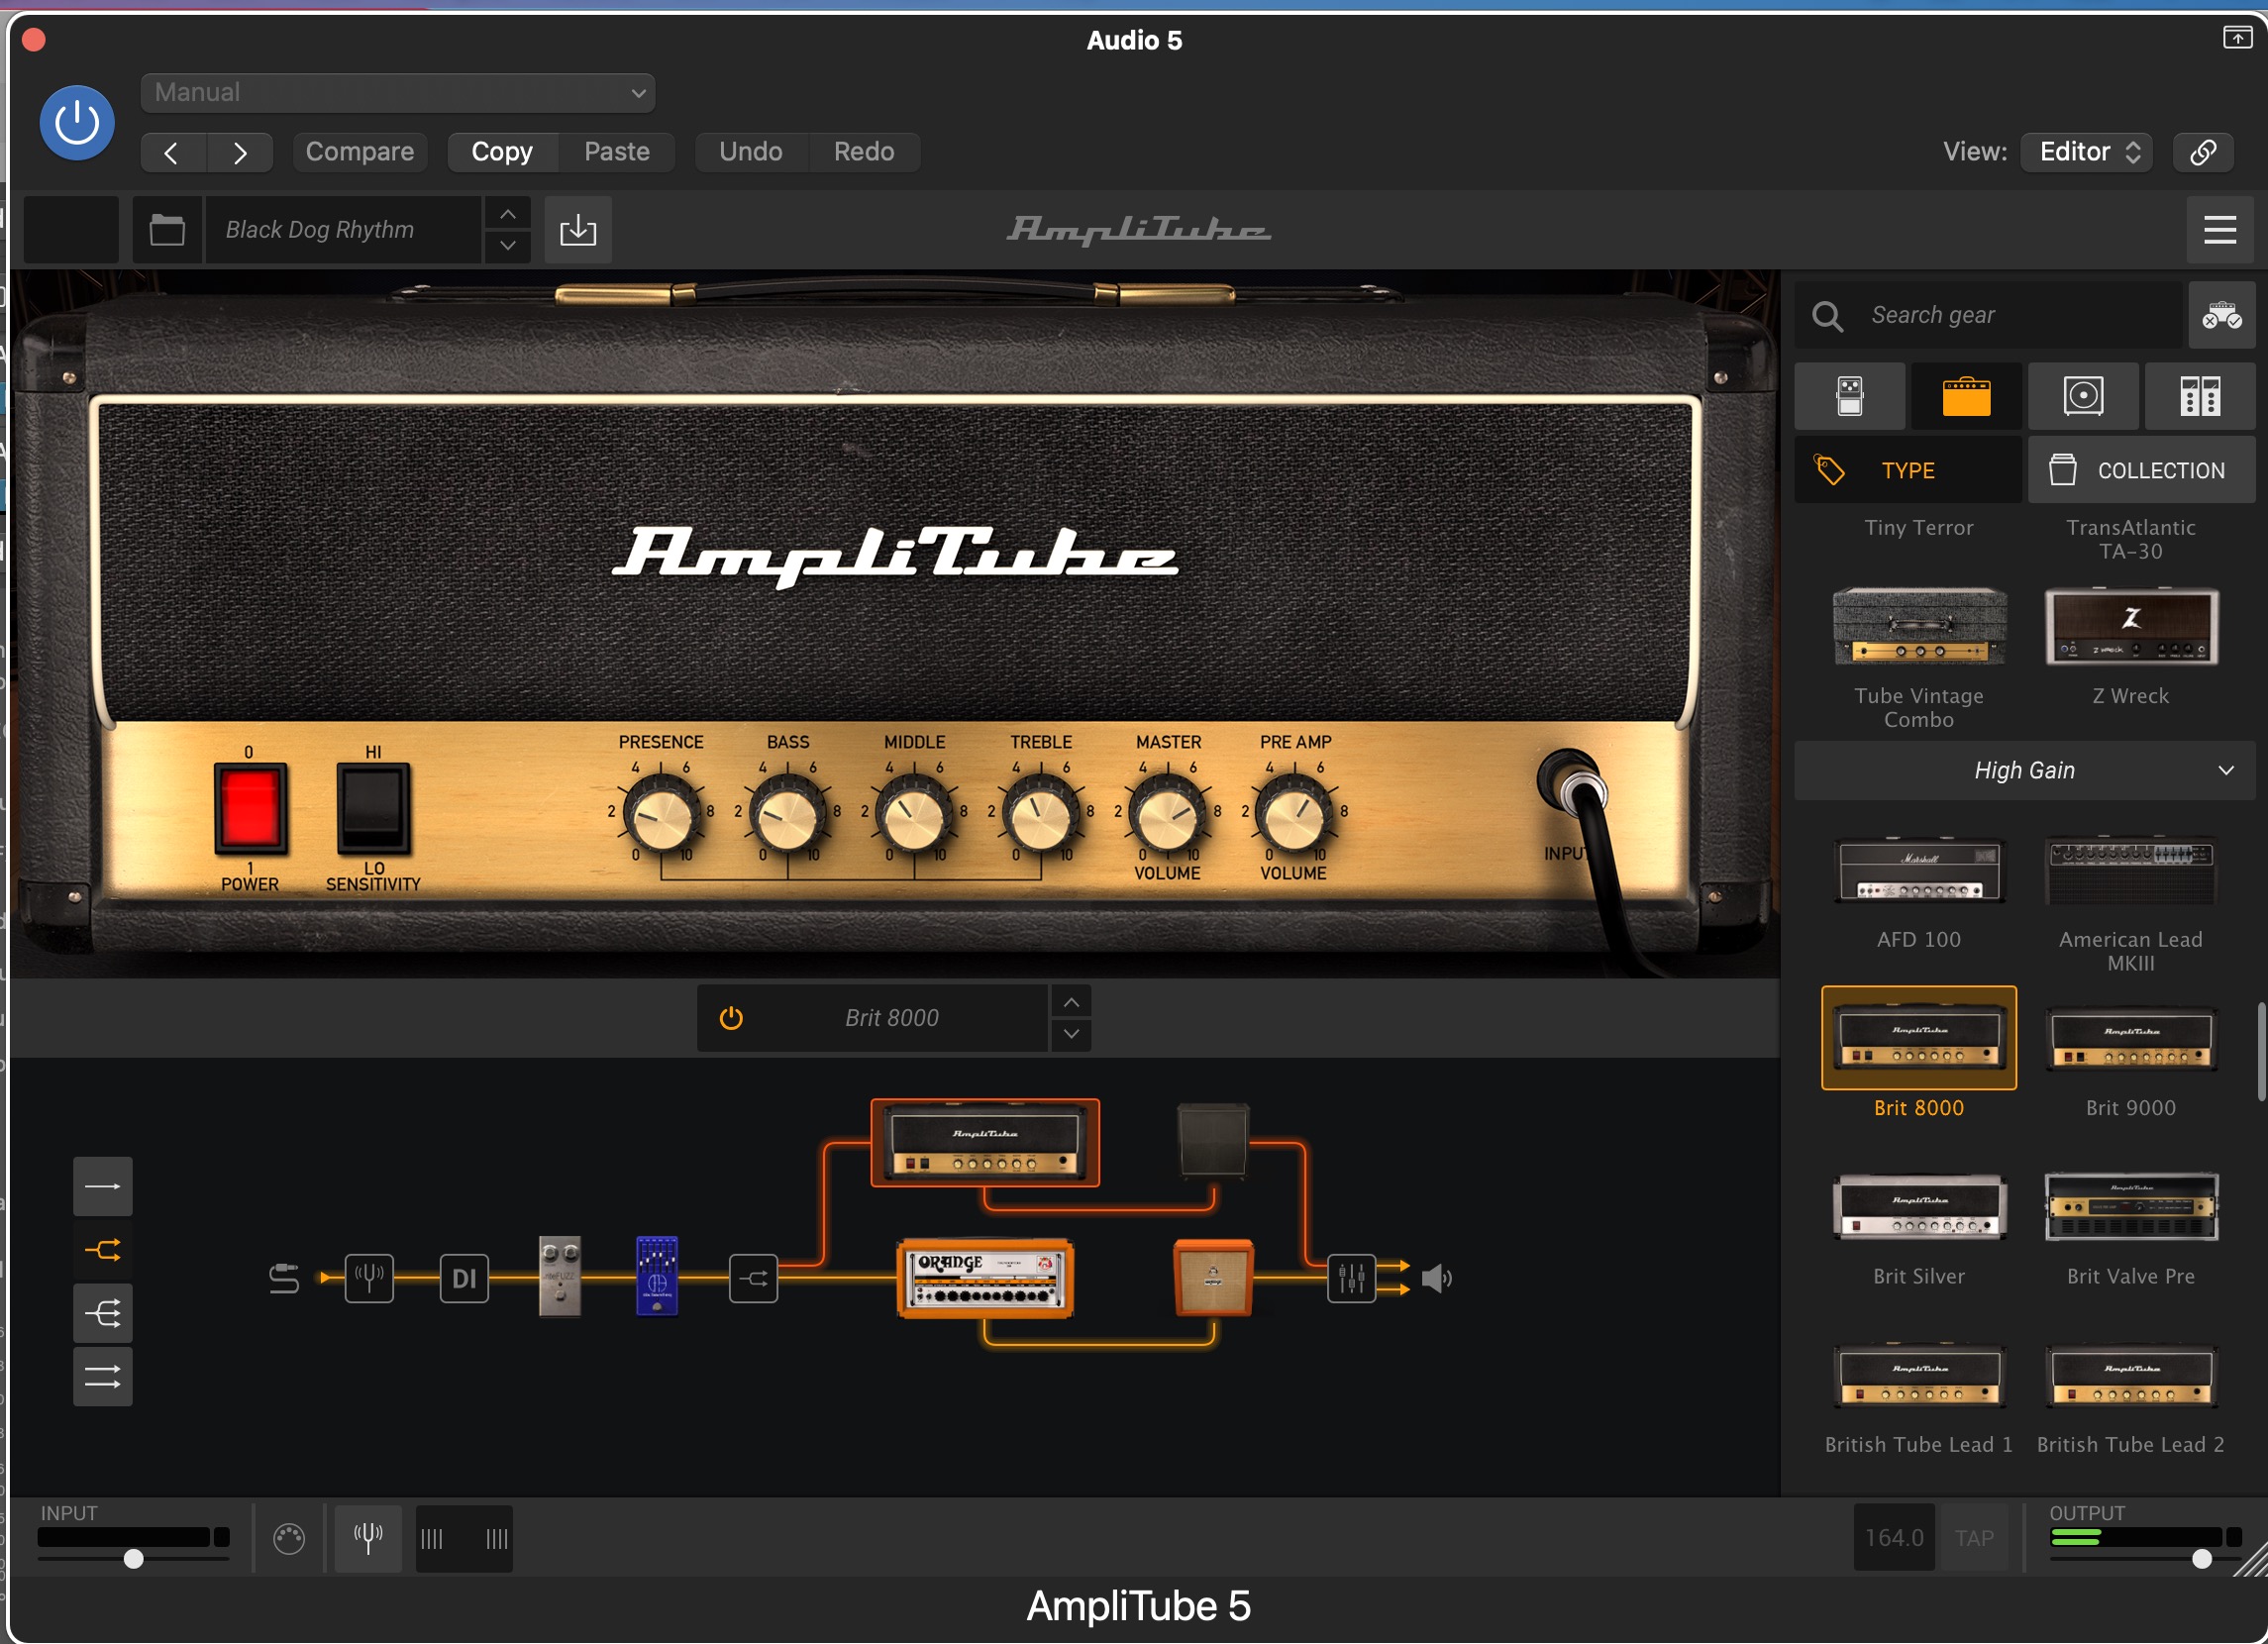Select the Orange amp head in chain
The image size is (2268, 1644).
click(985, 1279)
